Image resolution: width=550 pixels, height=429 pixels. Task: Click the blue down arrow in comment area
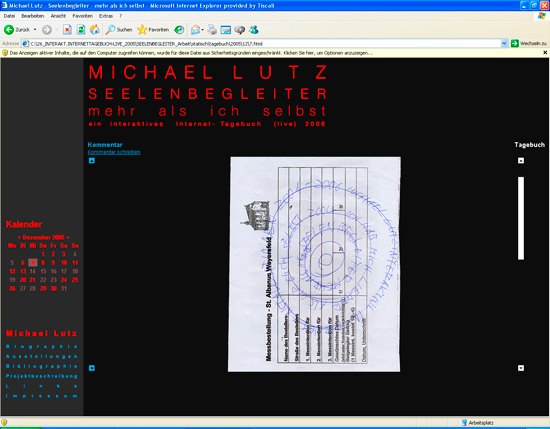92,368
